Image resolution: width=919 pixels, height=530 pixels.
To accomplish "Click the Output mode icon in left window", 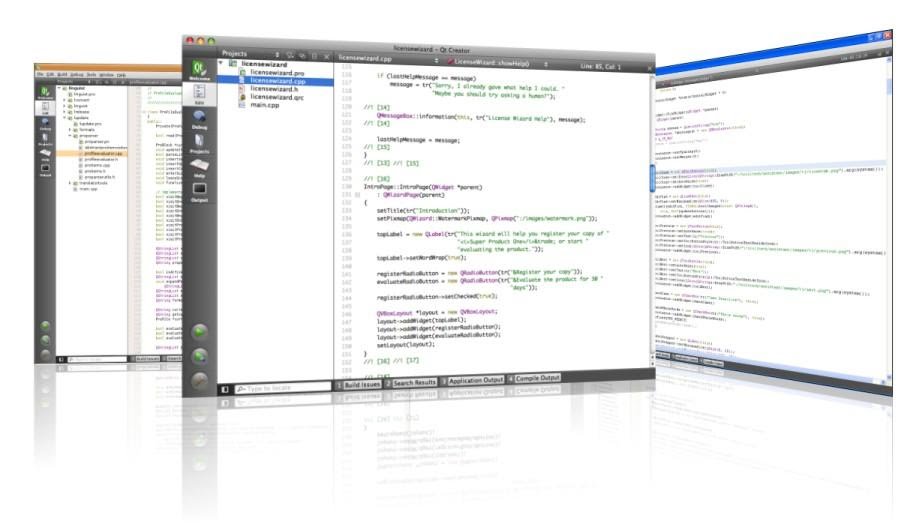I will click(x=45, y=170).
